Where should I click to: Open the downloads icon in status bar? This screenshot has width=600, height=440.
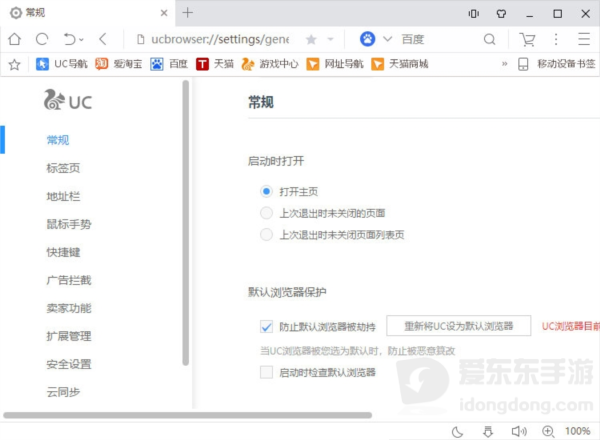(x=488, y=432)
